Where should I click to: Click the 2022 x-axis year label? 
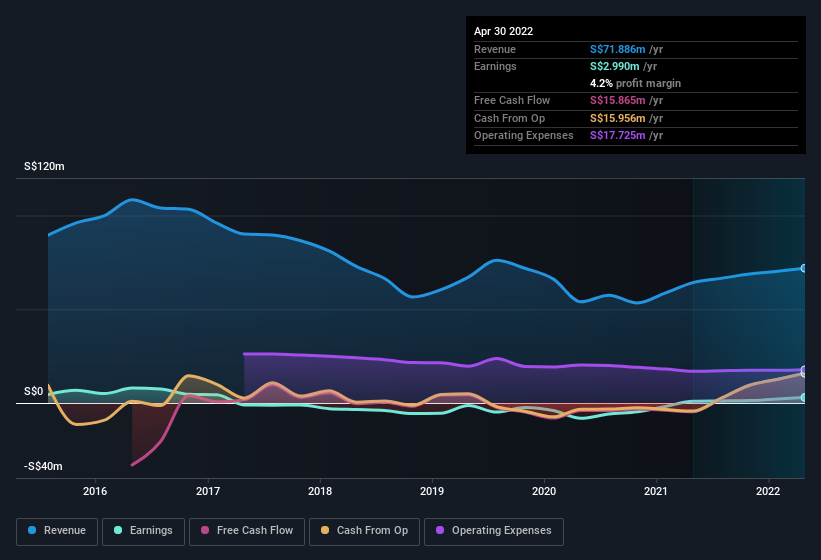(768, 491)
